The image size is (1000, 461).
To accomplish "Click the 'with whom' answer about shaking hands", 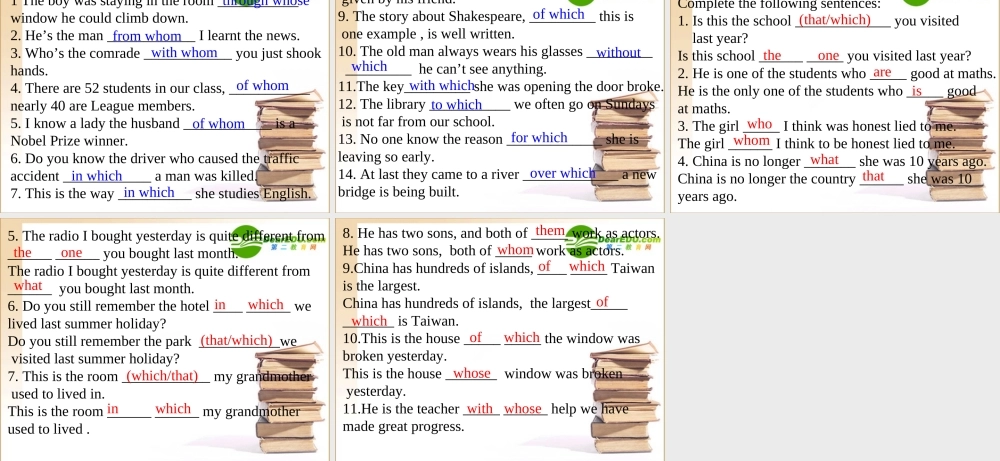I will [x=184, y=53].
